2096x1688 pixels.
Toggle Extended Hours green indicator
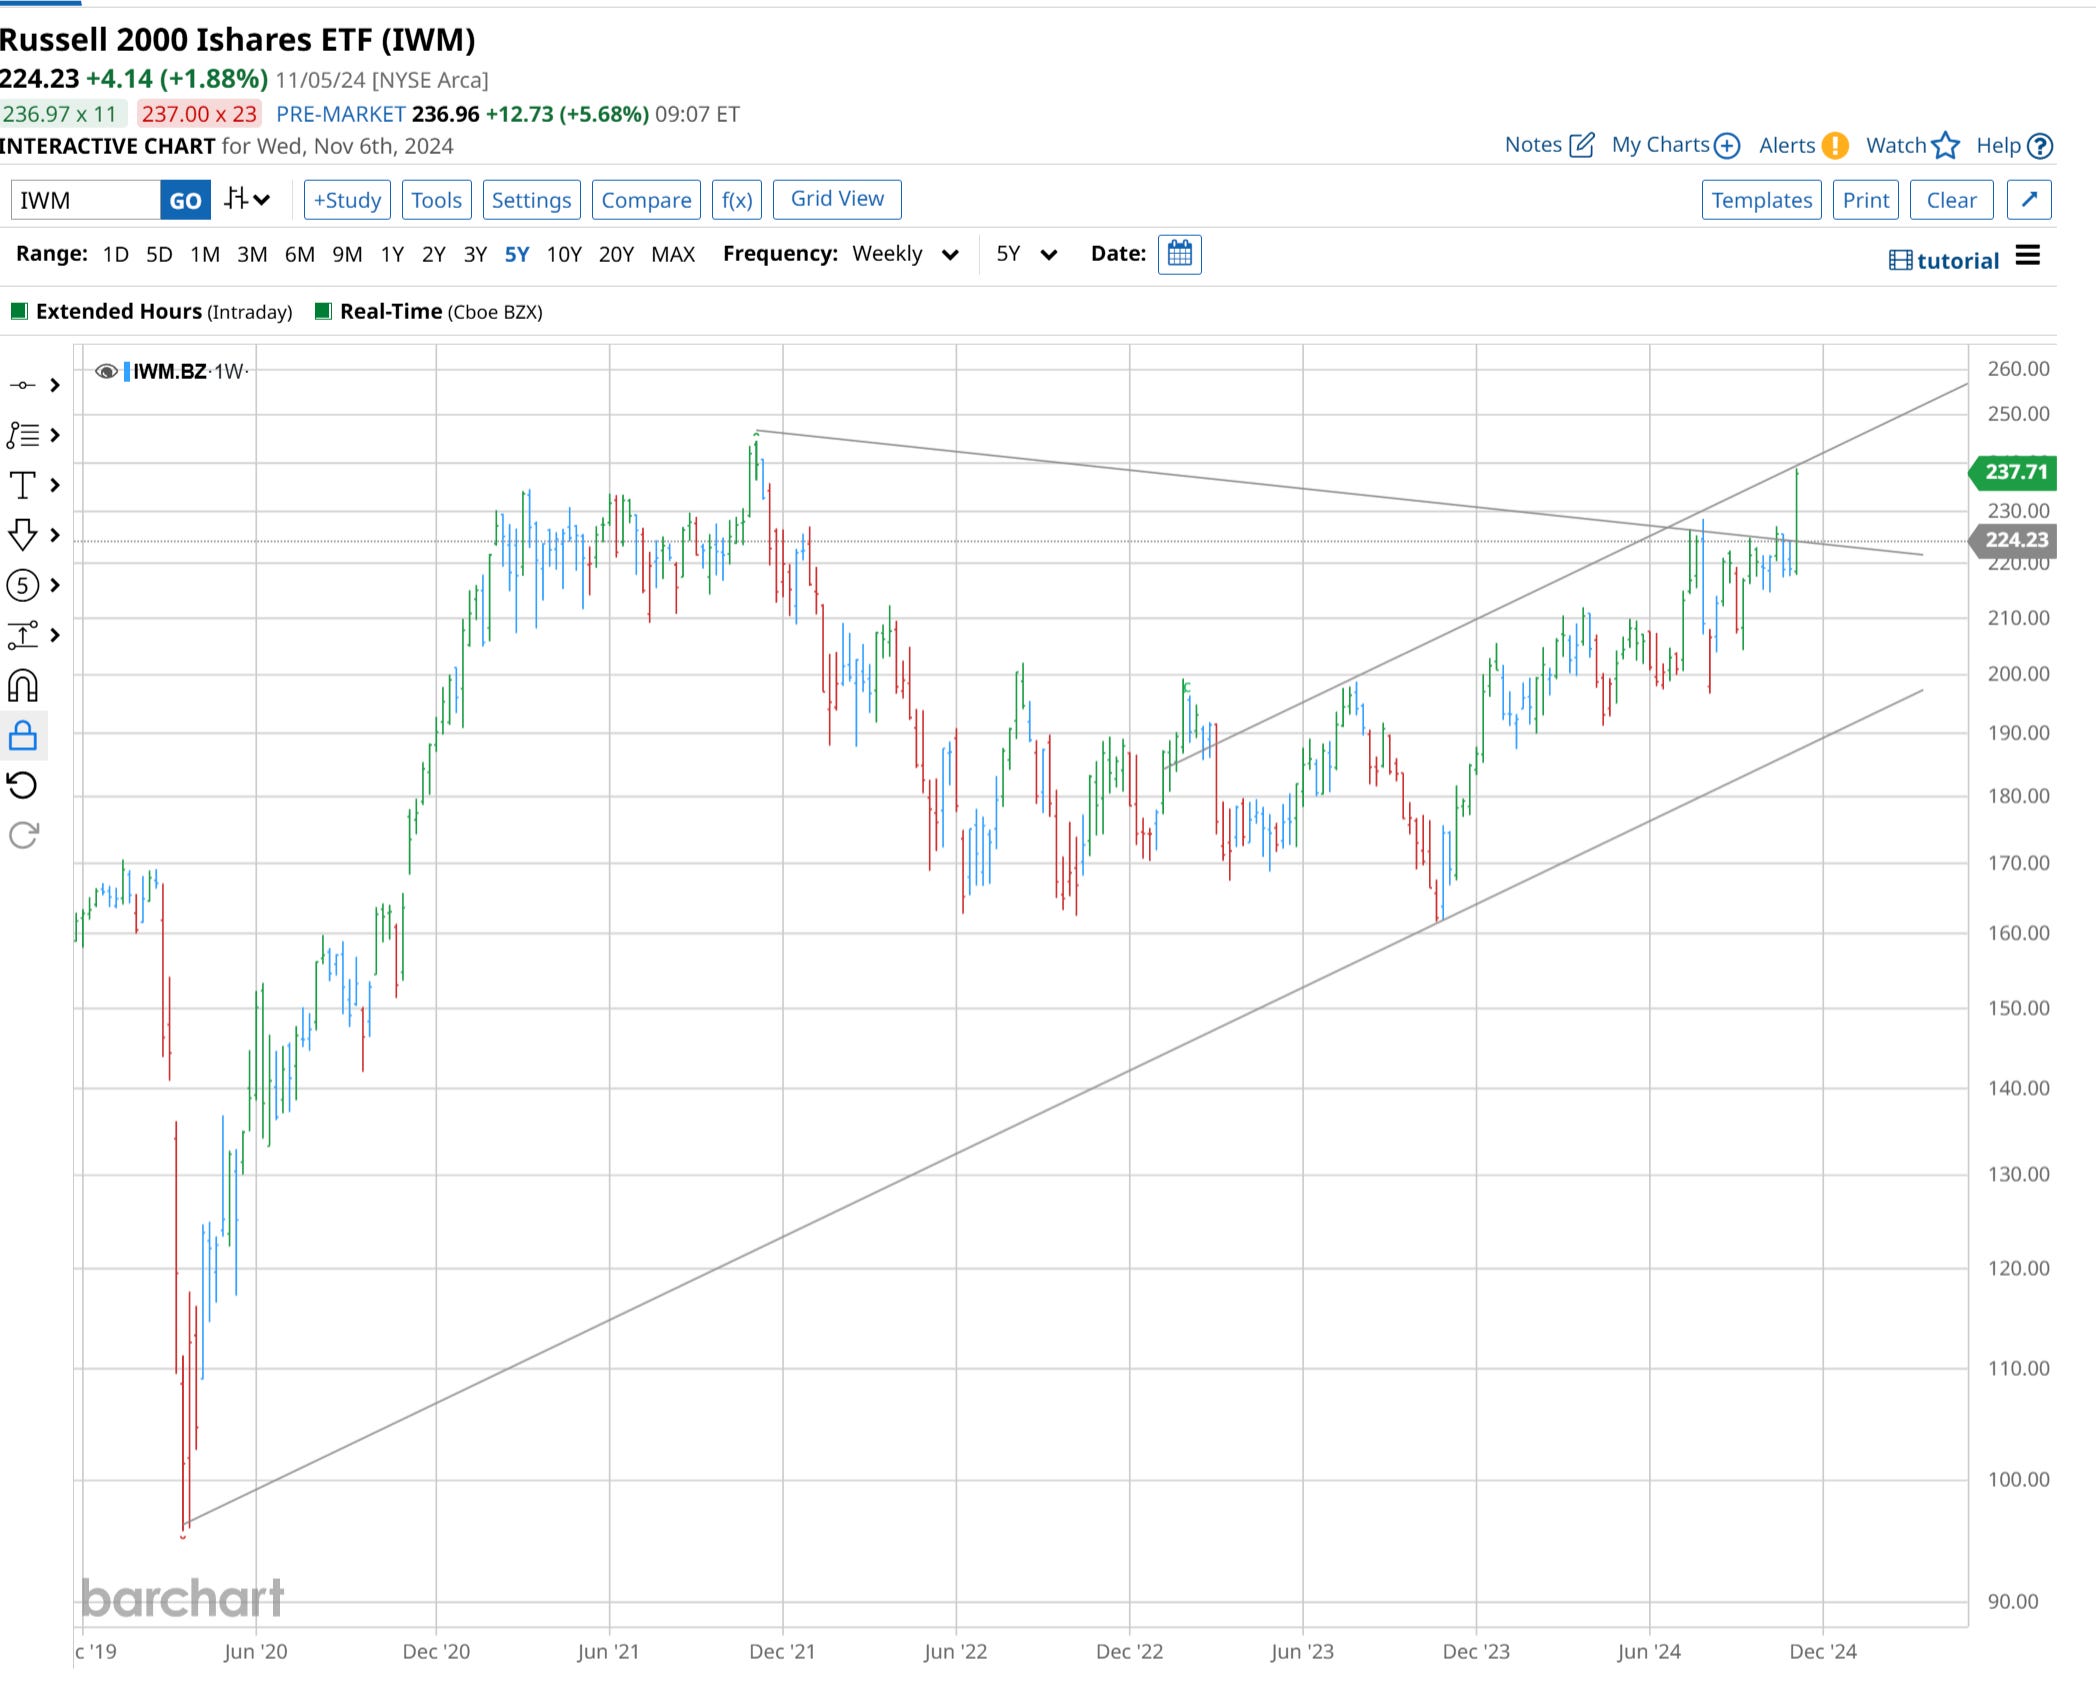tap(18, 311)
